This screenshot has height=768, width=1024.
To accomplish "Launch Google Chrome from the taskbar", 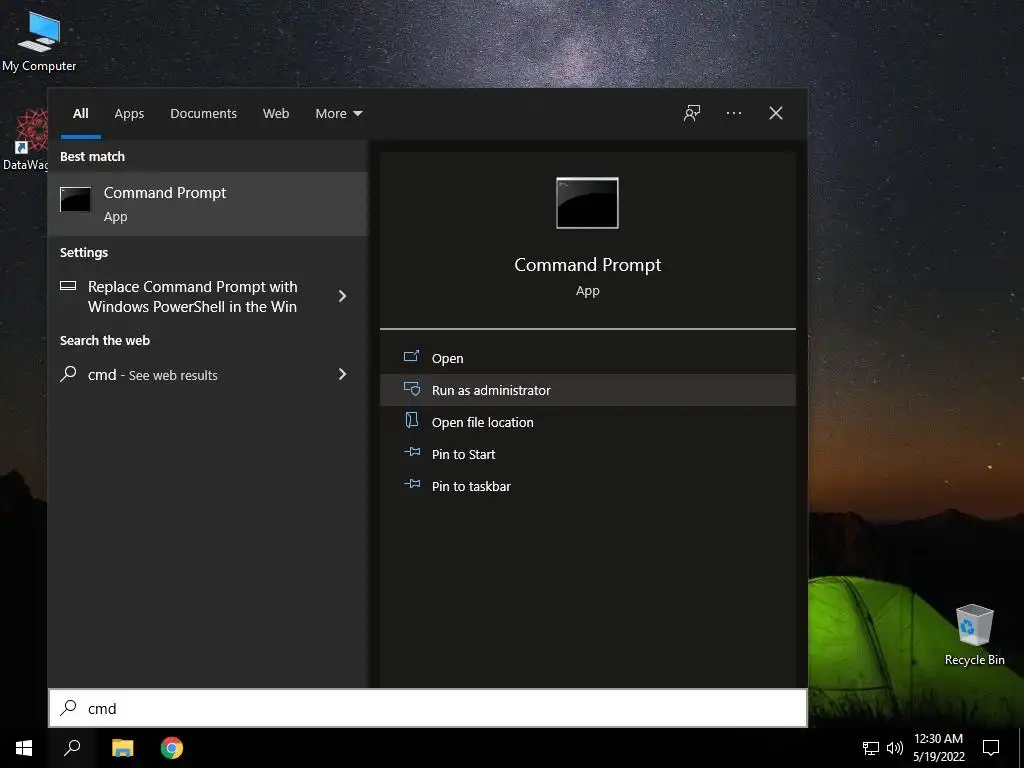I will [172, 748].
